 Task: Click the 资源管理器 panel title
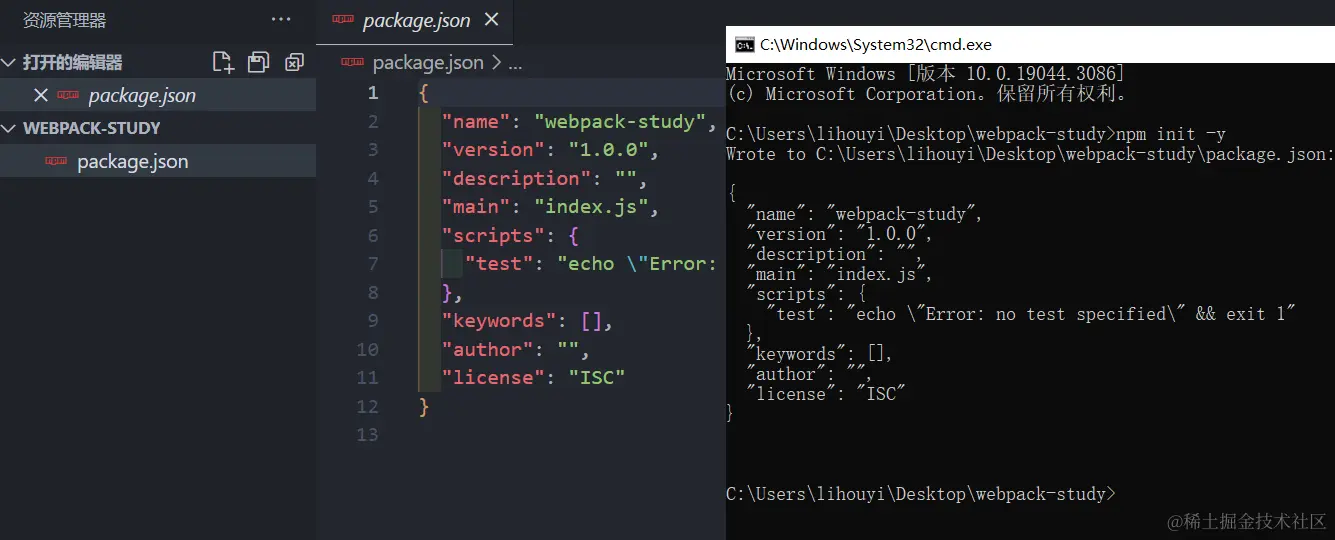(x=64, y=20)
